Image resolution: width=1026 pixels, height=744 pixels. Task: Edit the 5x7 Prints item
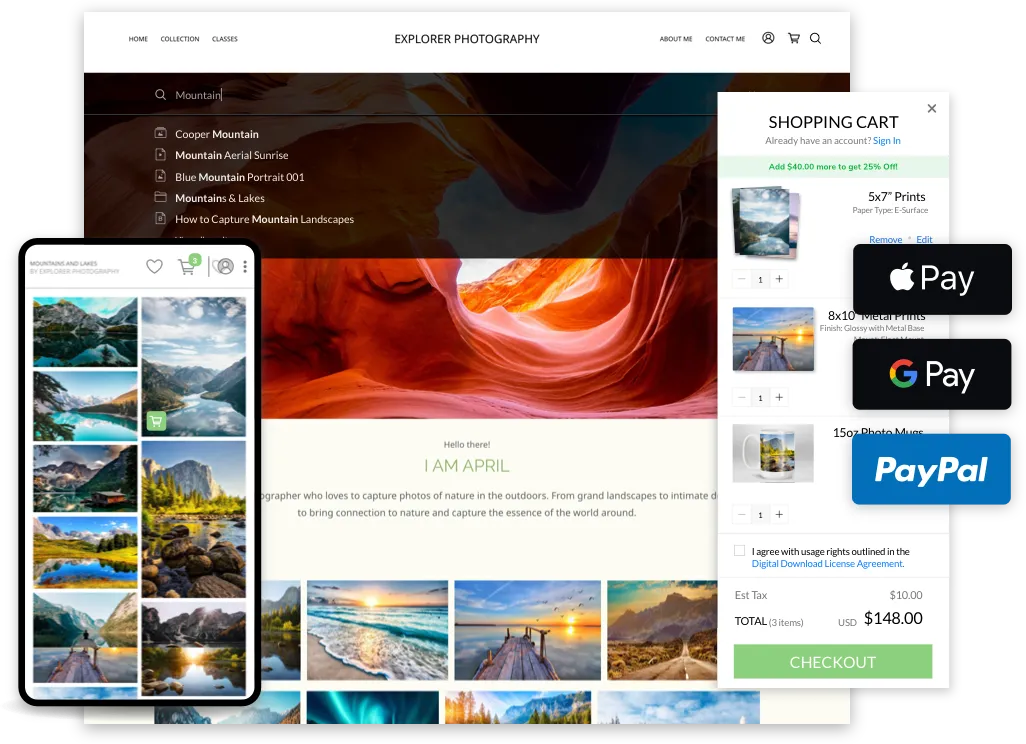[x=924, y=239]
